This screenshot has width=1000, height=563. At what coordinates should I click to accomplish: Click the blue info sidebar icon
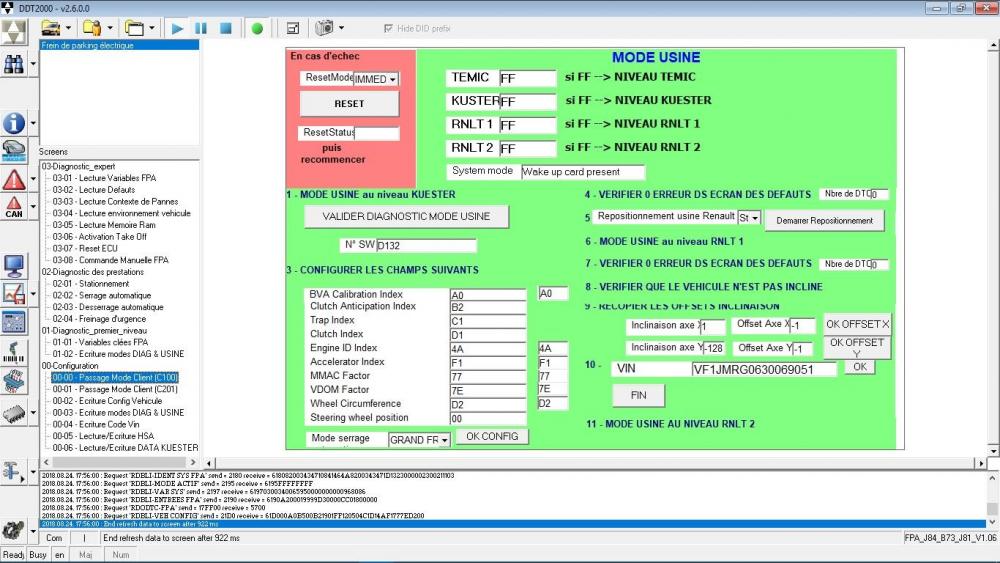coord(13,122)
